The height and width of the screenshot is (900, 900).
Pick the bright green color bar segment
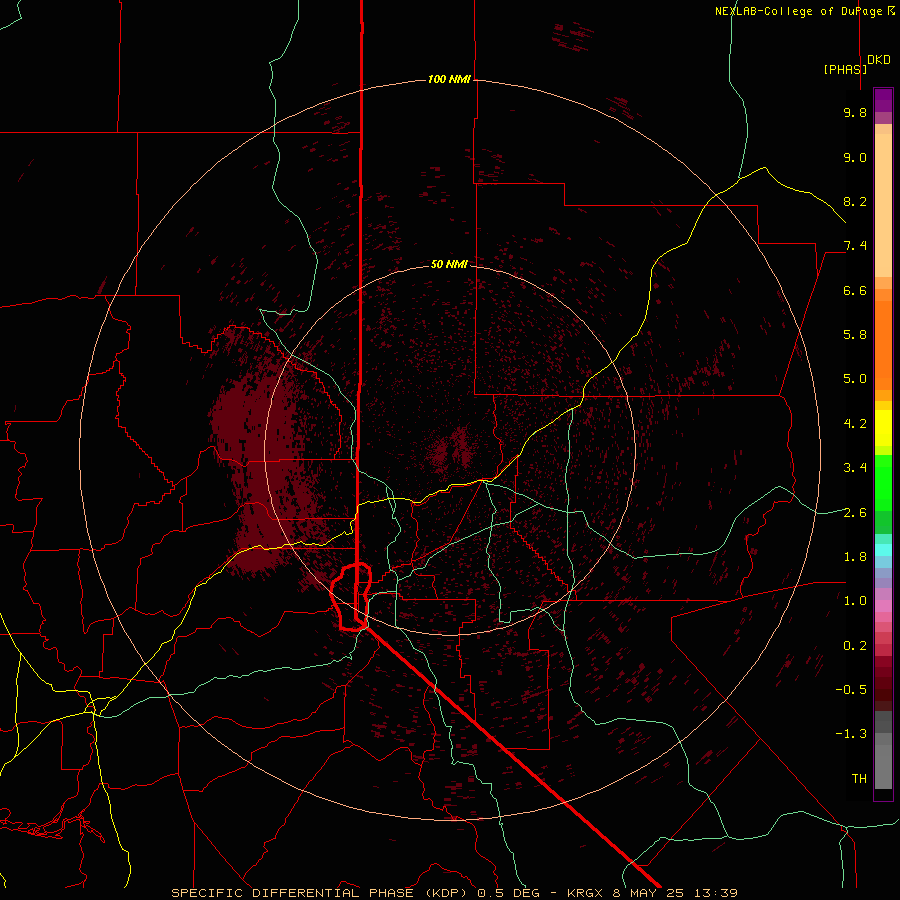pos(883,483)
